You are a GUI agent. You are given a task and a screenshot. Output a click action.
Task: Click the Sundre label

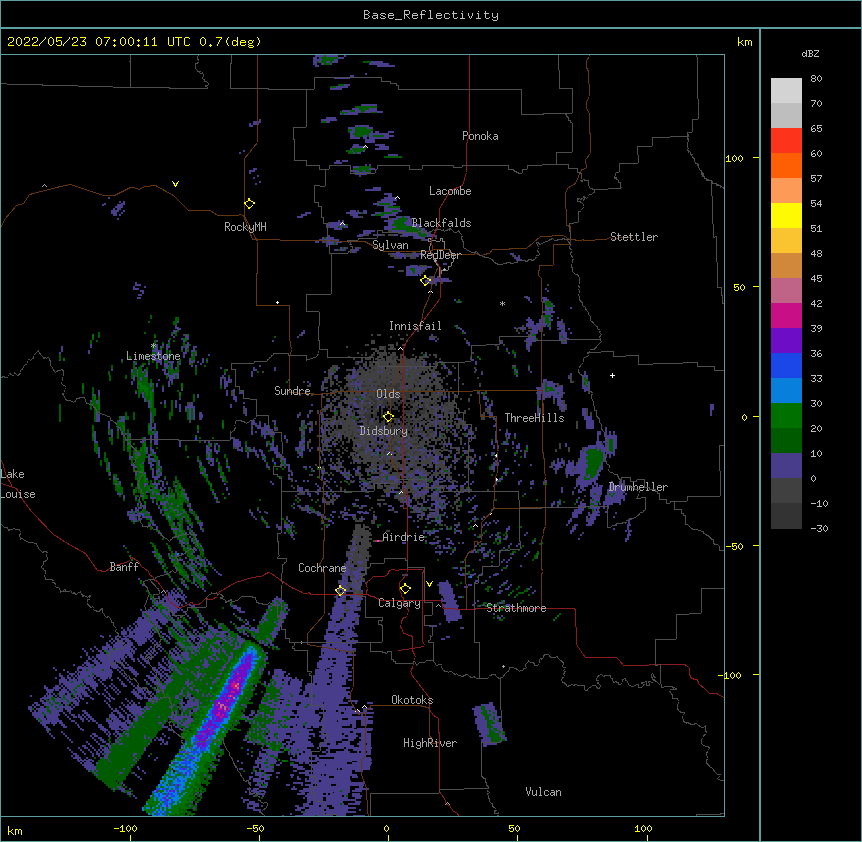[292, 391]
